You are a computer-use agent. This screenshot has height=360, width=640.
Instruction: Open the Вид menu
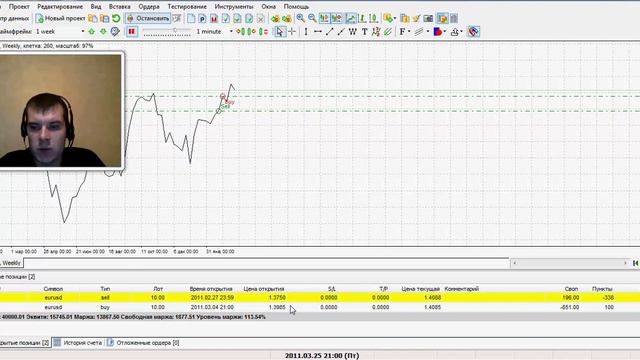click(x=96, y=7)
